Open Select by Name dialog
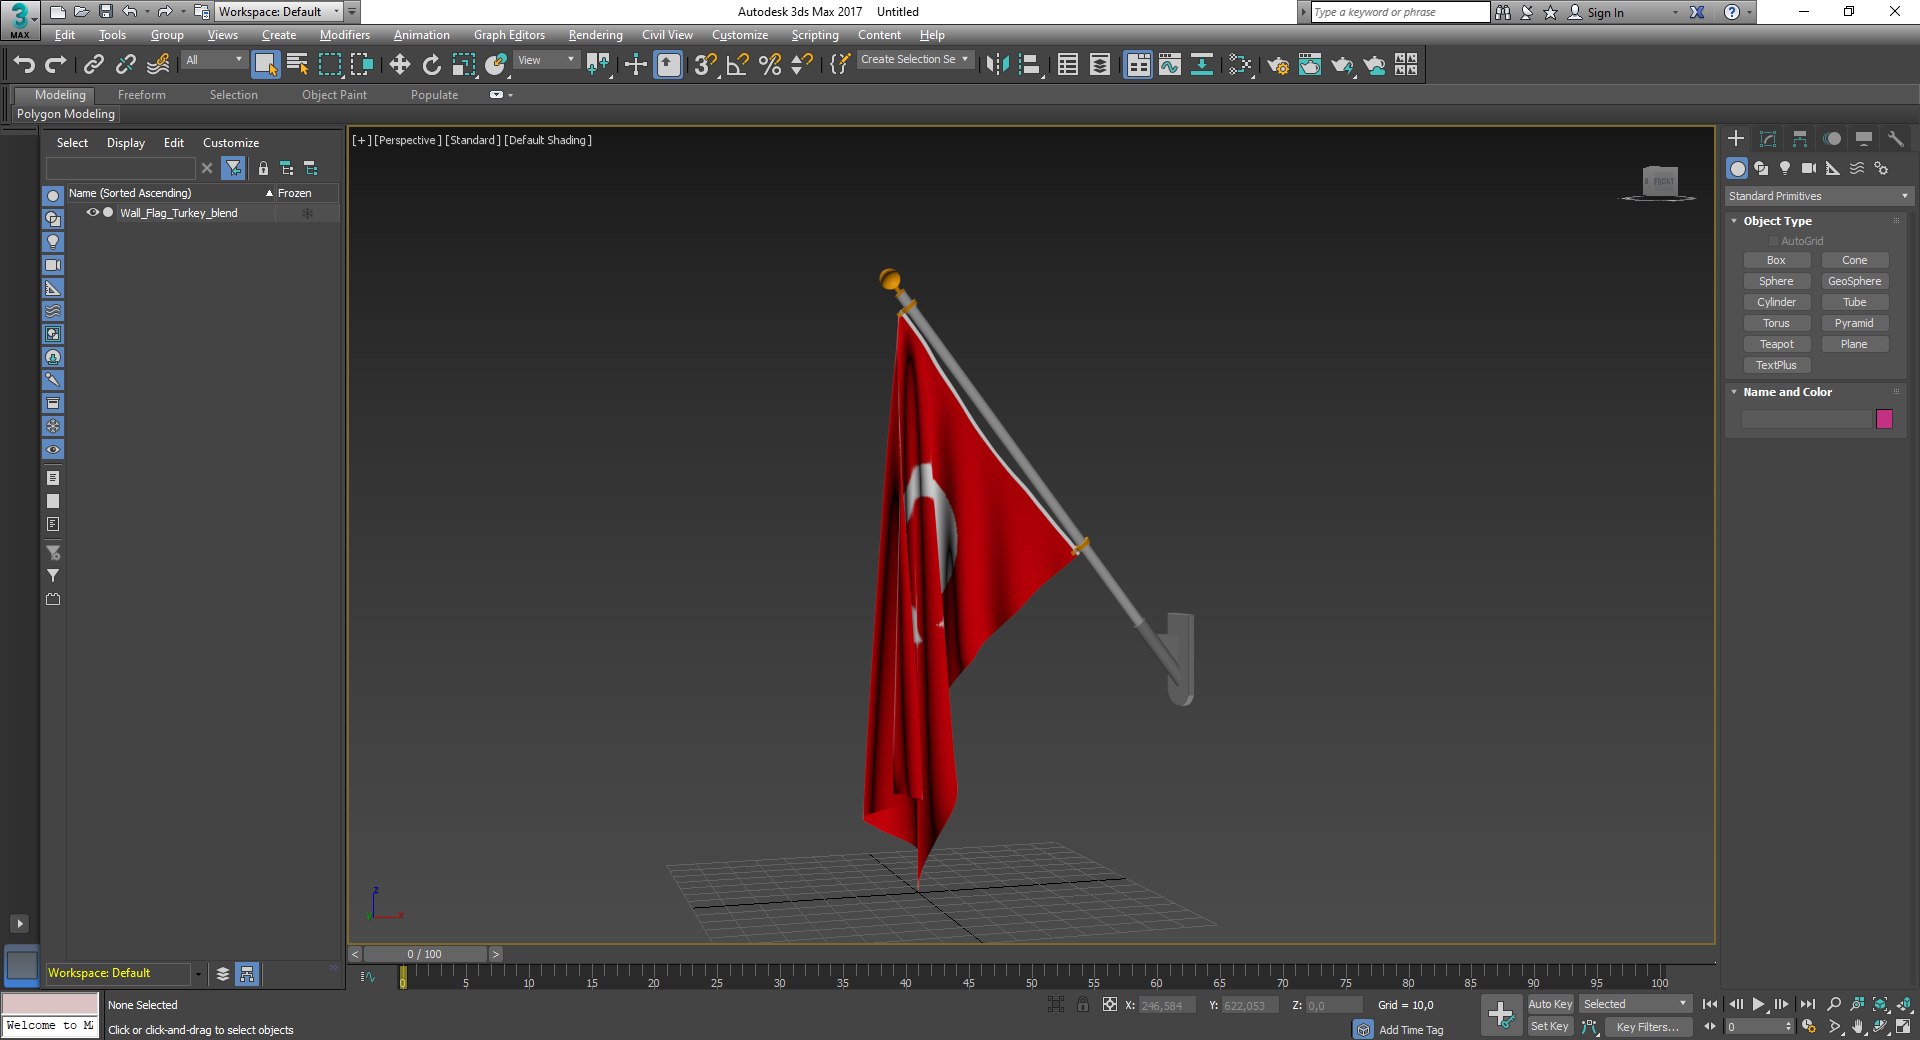The image size is (1920, 1040). click(x=297, y=65)
